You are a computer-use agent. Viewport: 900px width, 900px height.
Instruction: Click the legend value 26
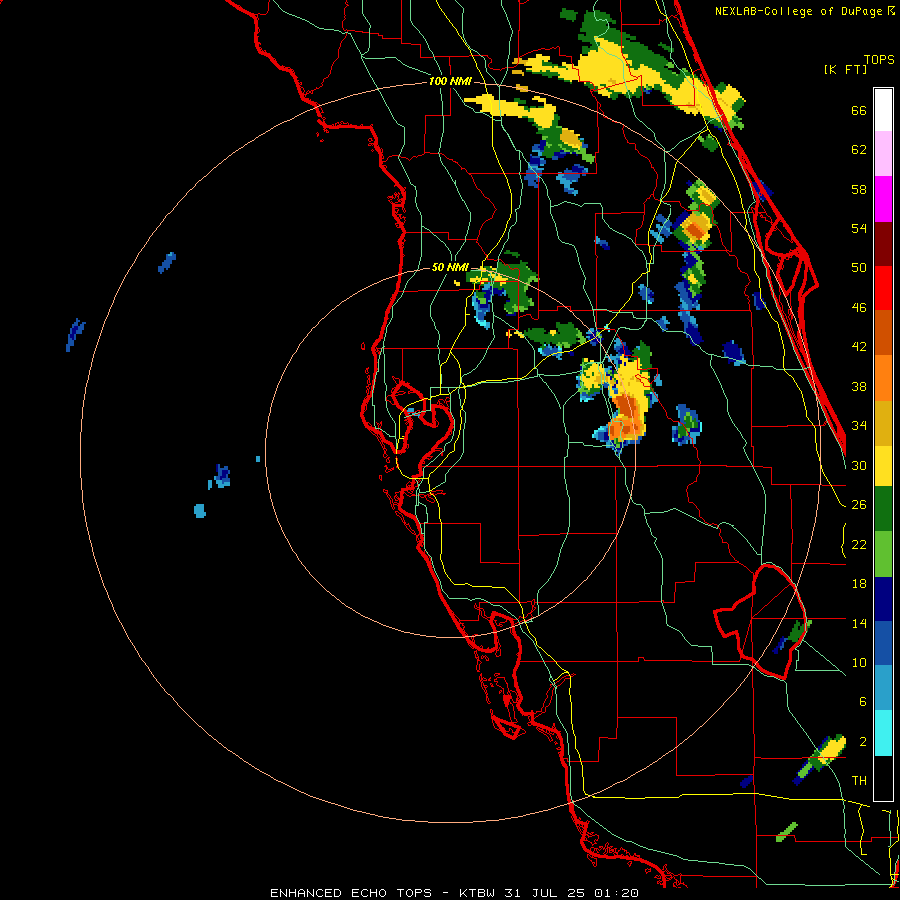point(859,505)
